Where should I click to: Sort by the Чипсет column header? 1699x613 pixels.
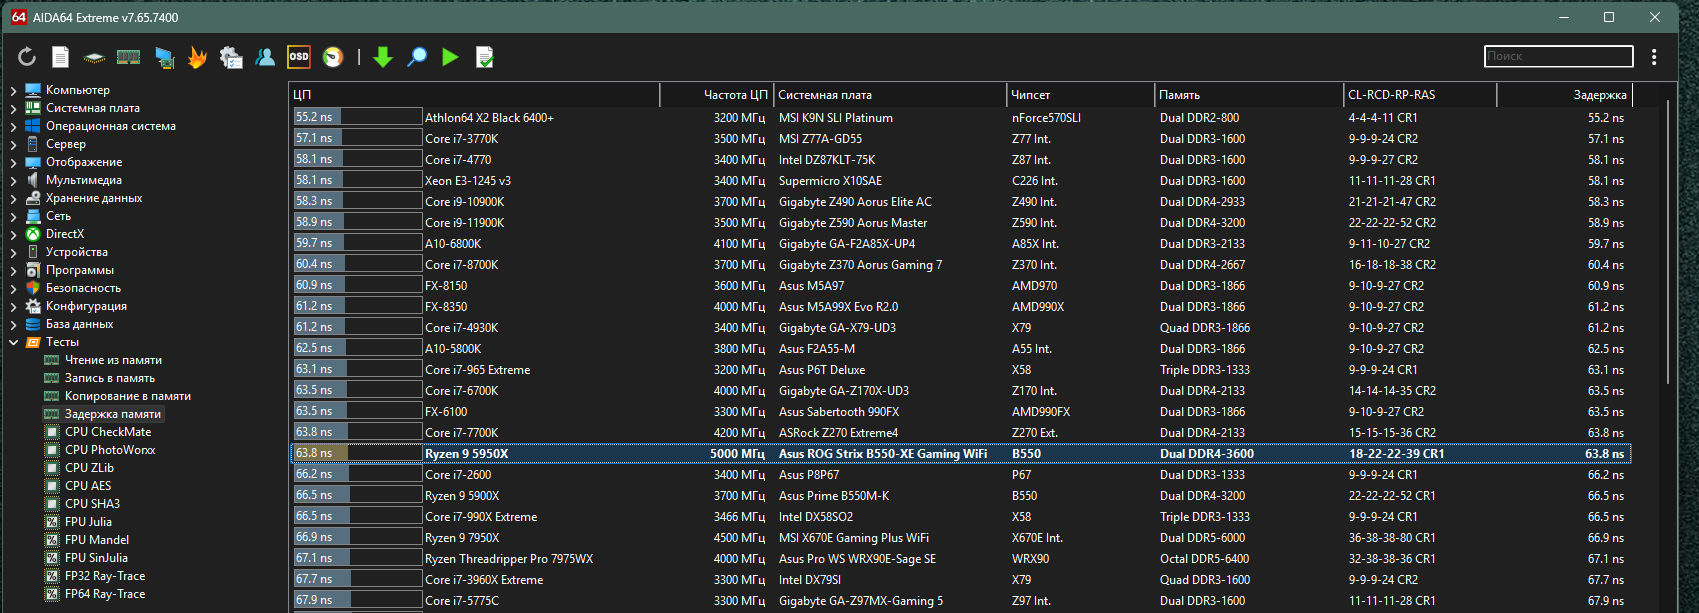click(x=1080, y=95)
